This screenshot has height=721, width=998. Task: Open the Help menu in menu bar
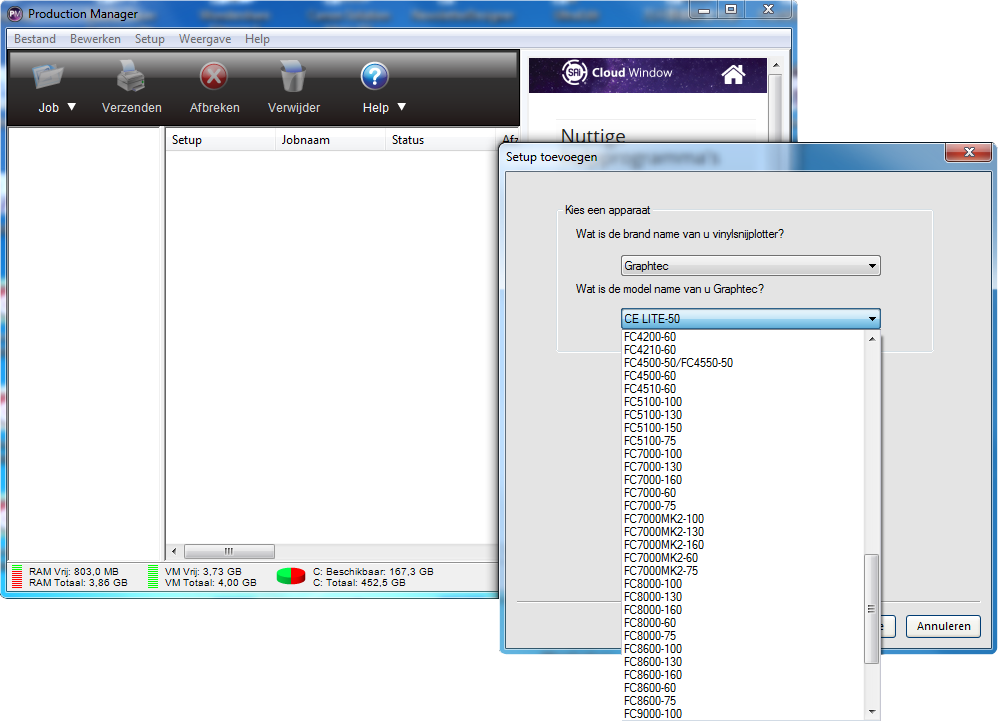(257, 39)
